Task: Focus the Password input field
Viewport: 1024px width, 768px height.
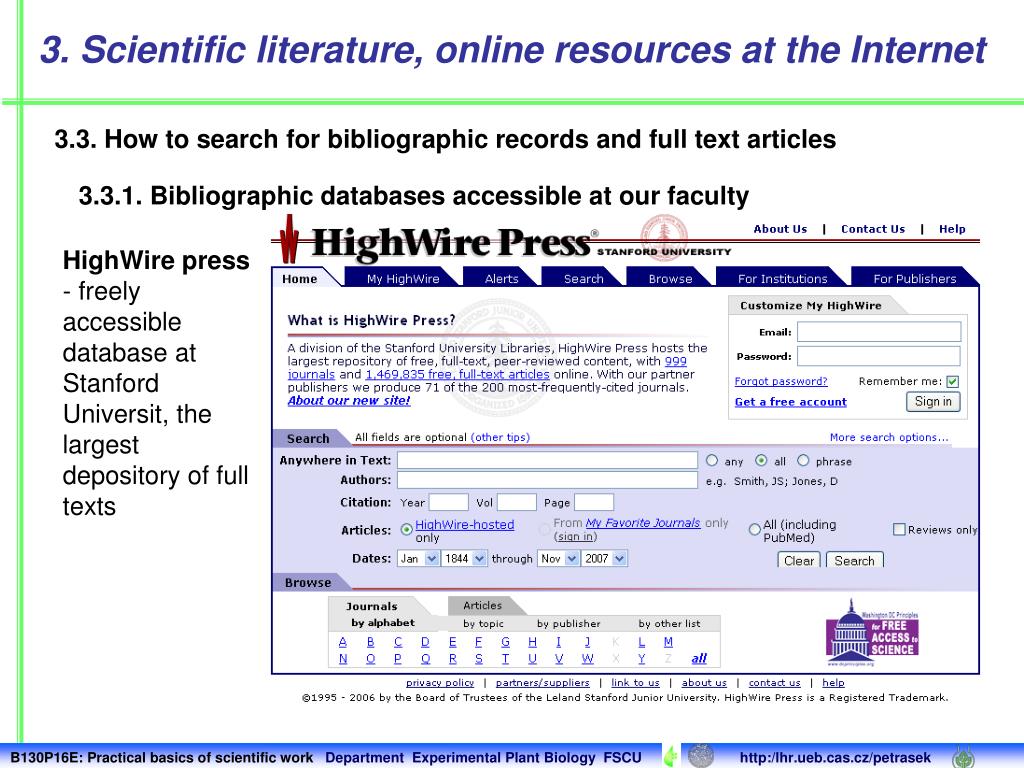Action: click(879, 356)
